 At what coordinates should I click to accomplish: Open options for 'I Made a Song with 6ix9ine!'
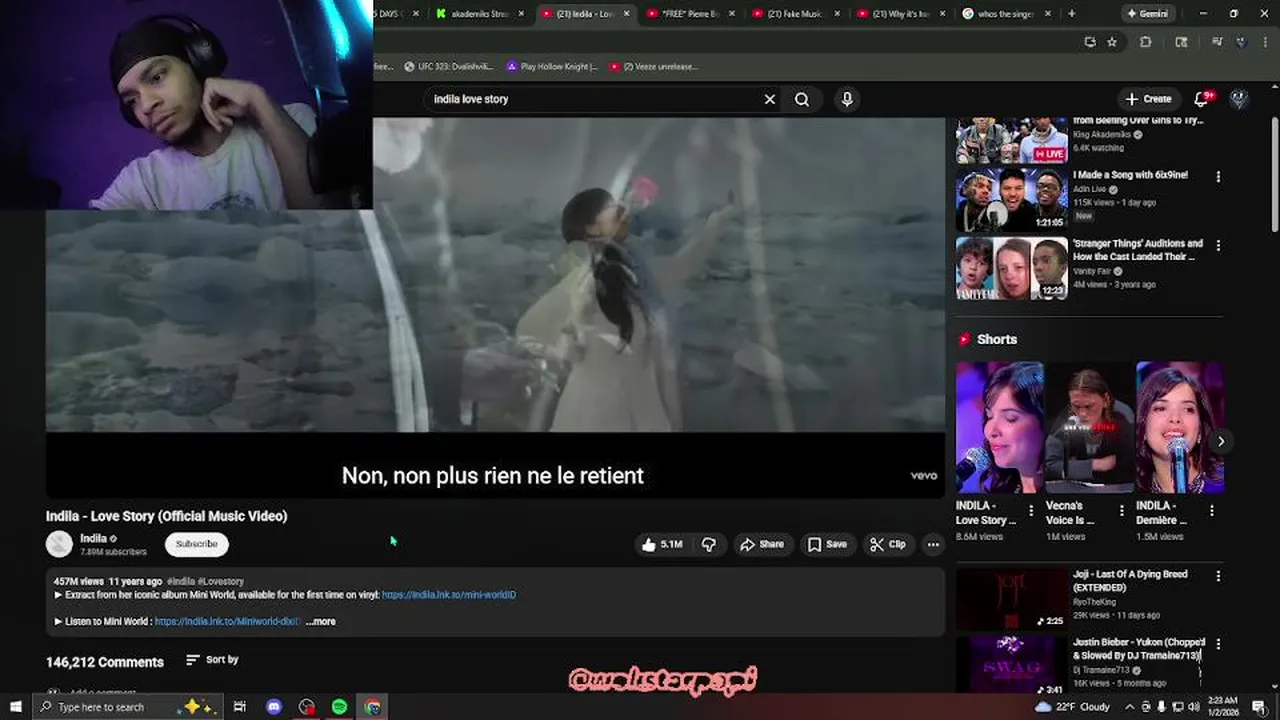(x=1218, y=177)
